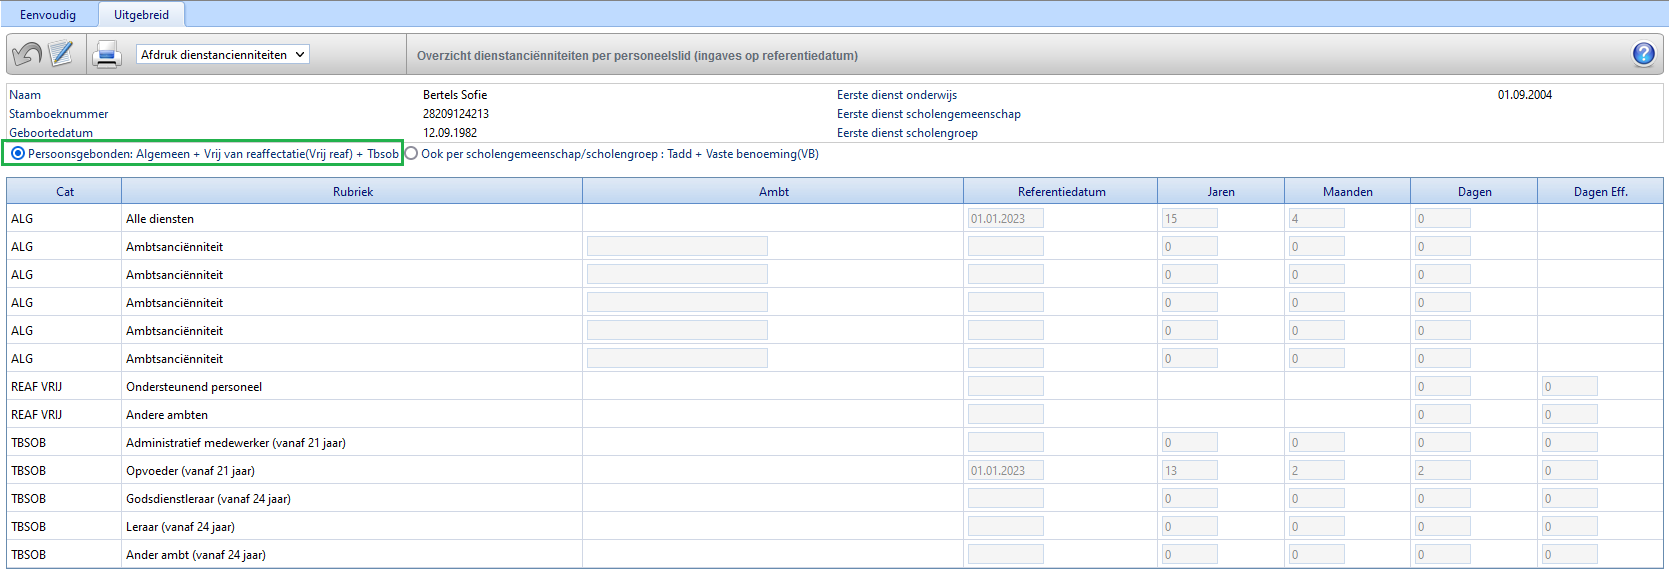Click the Rubriek column header
Screen dimensions: 1669x571
pyautogui.click(x=352, y=191)
